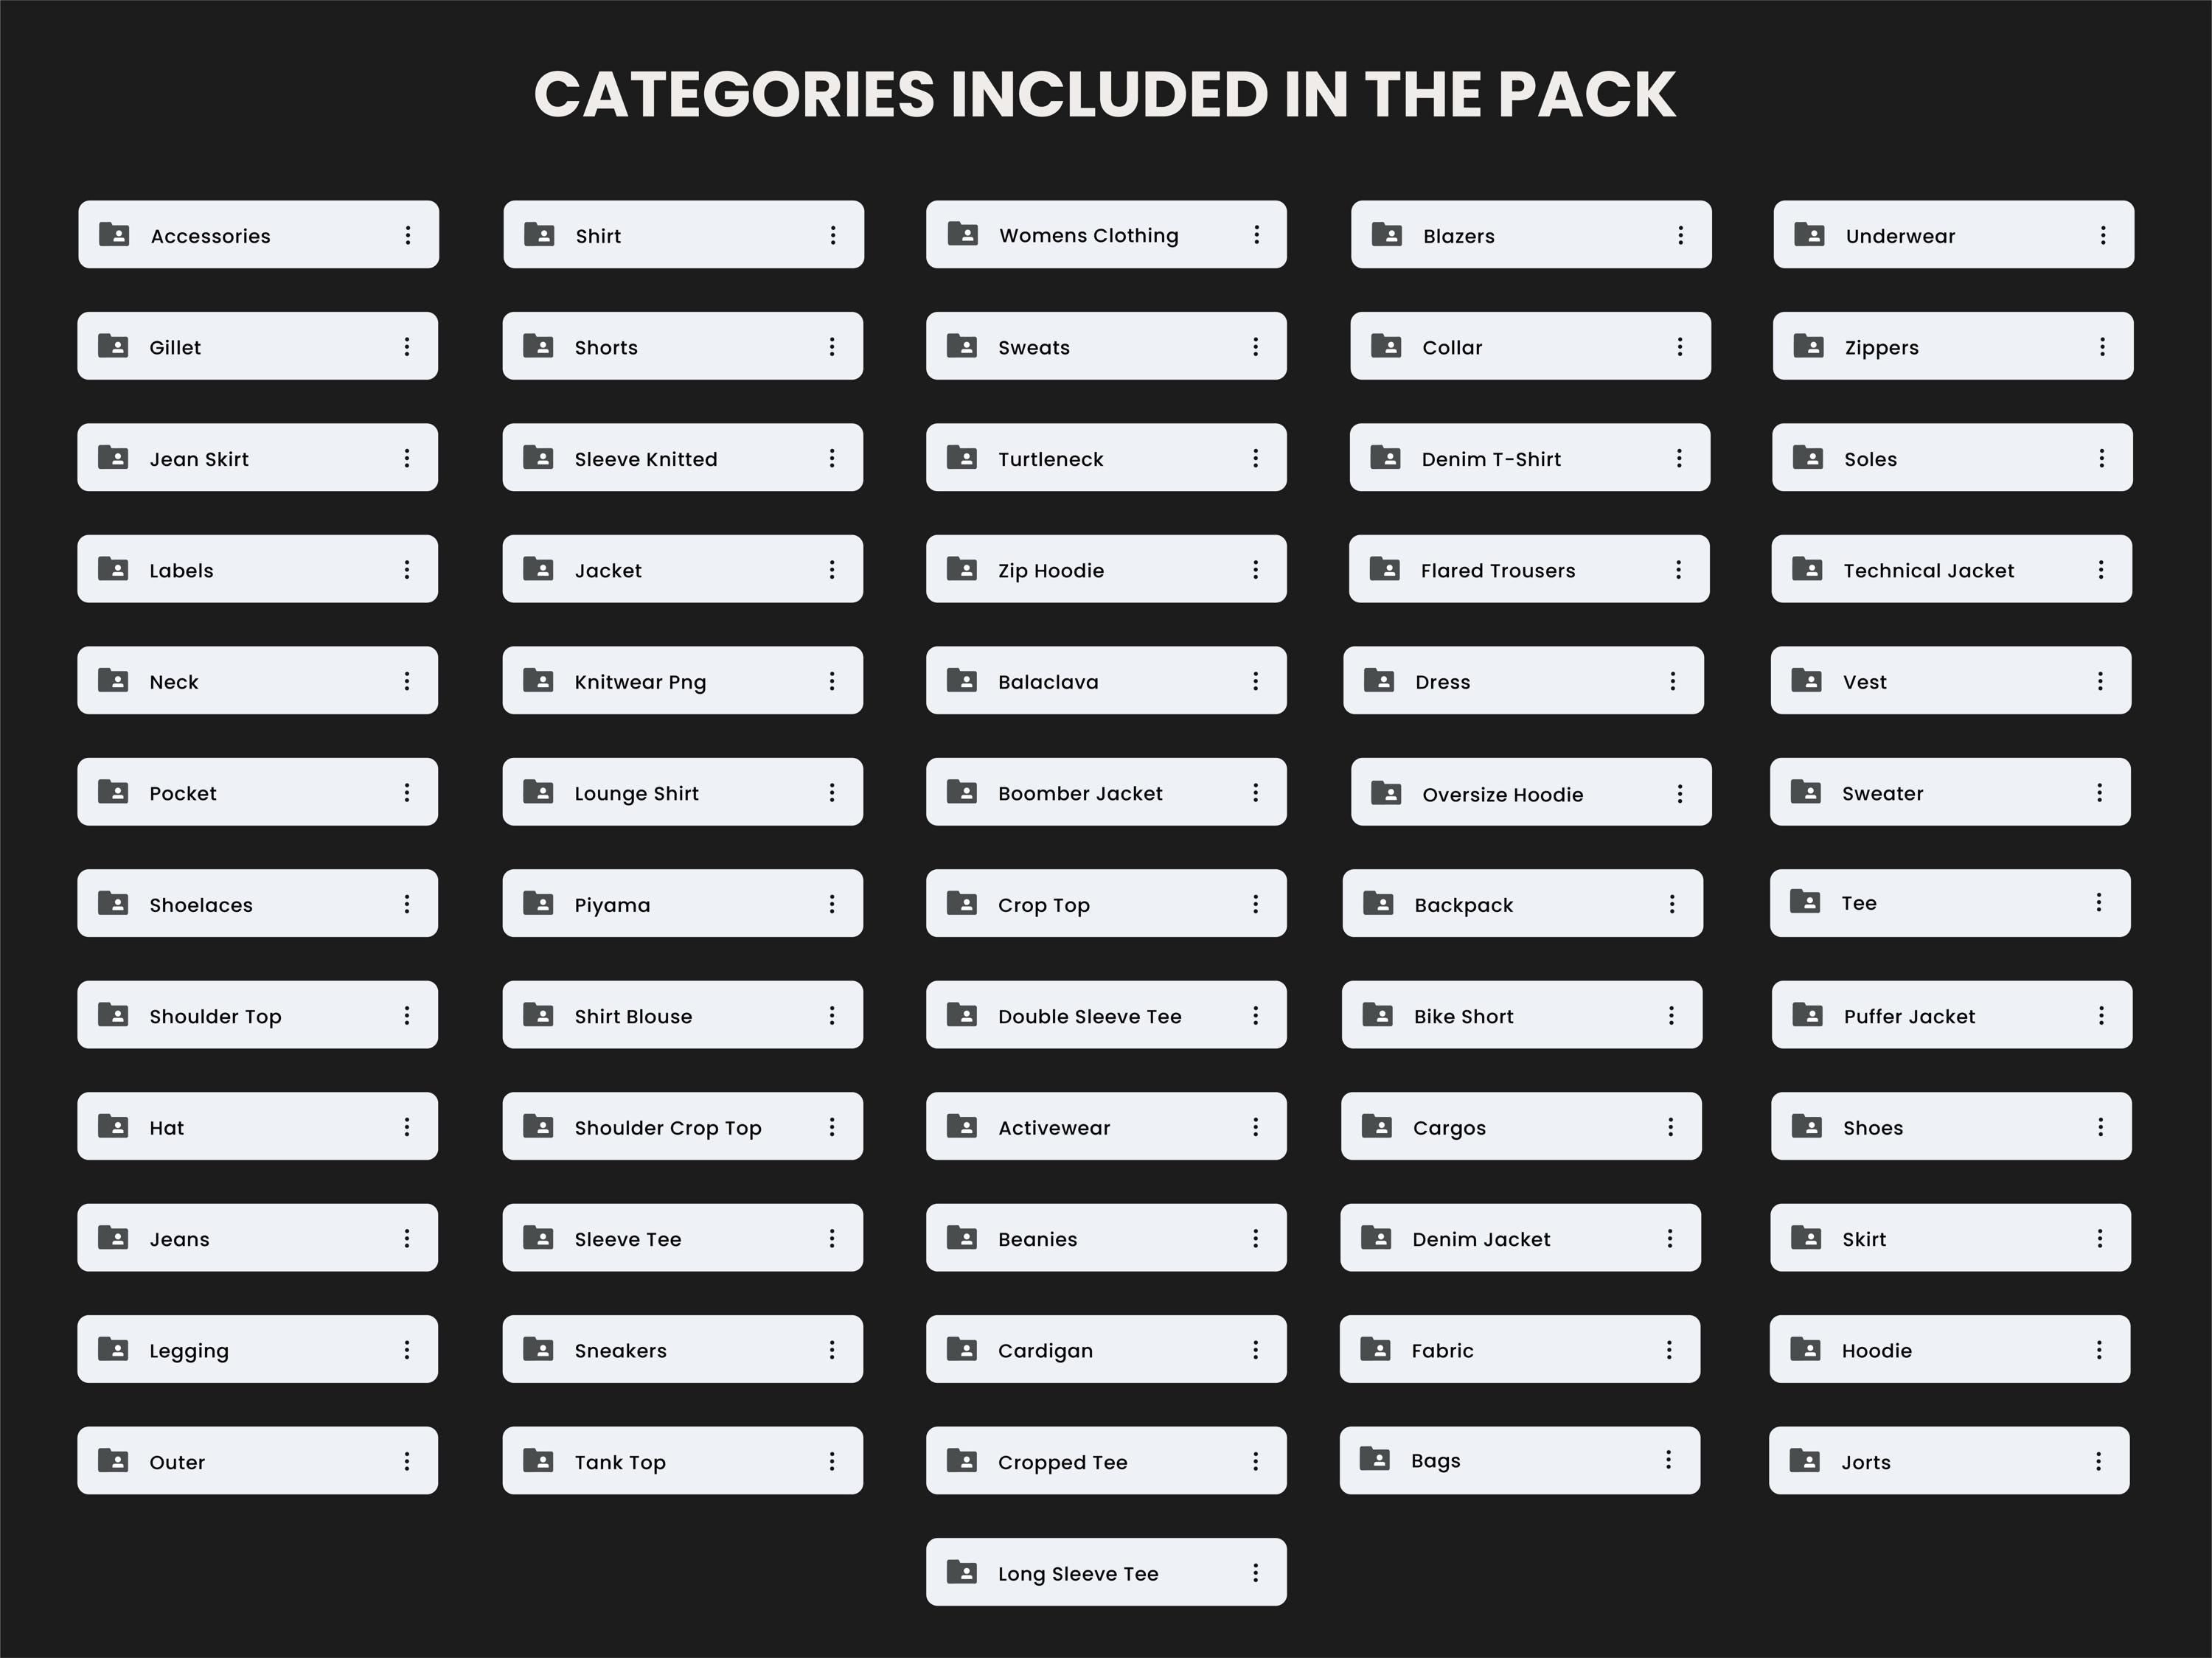
Task: Select the folder icon next to Zippers
Action: [x=1808, y=346]
